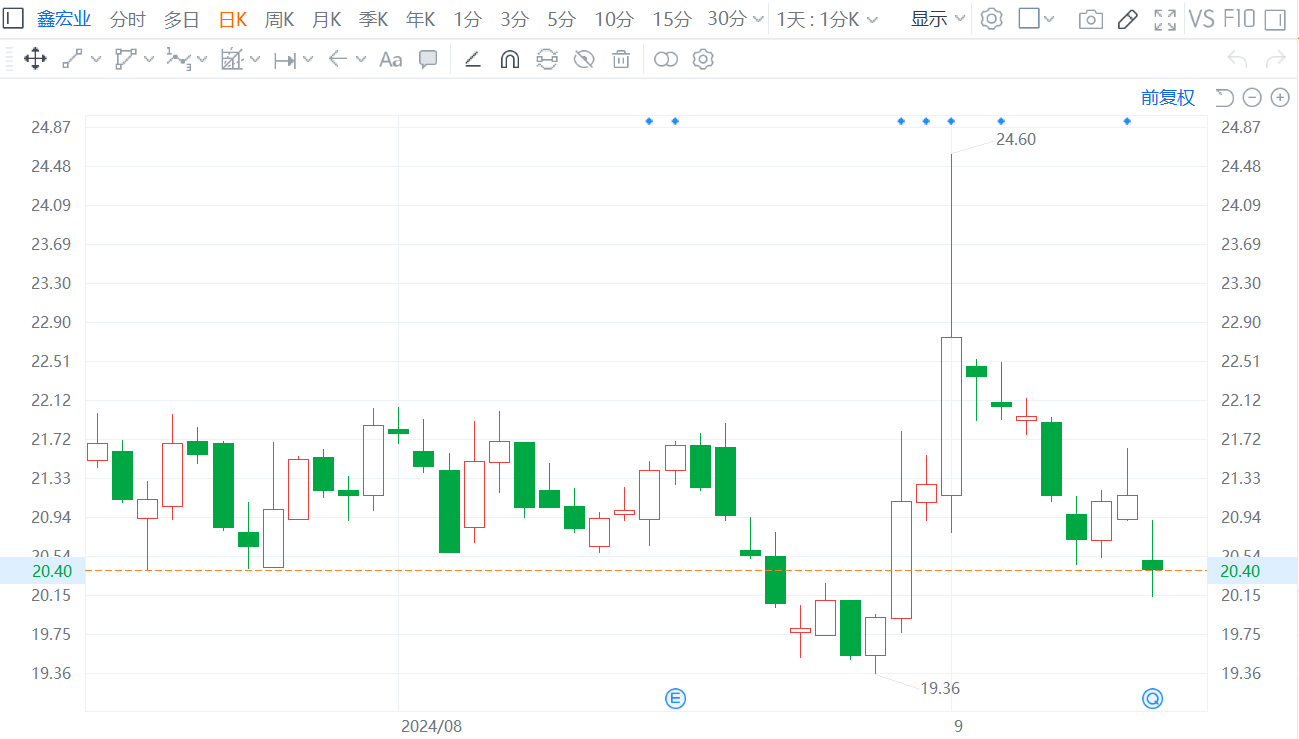Toggle hide drawings eye icon

point(584,60)
